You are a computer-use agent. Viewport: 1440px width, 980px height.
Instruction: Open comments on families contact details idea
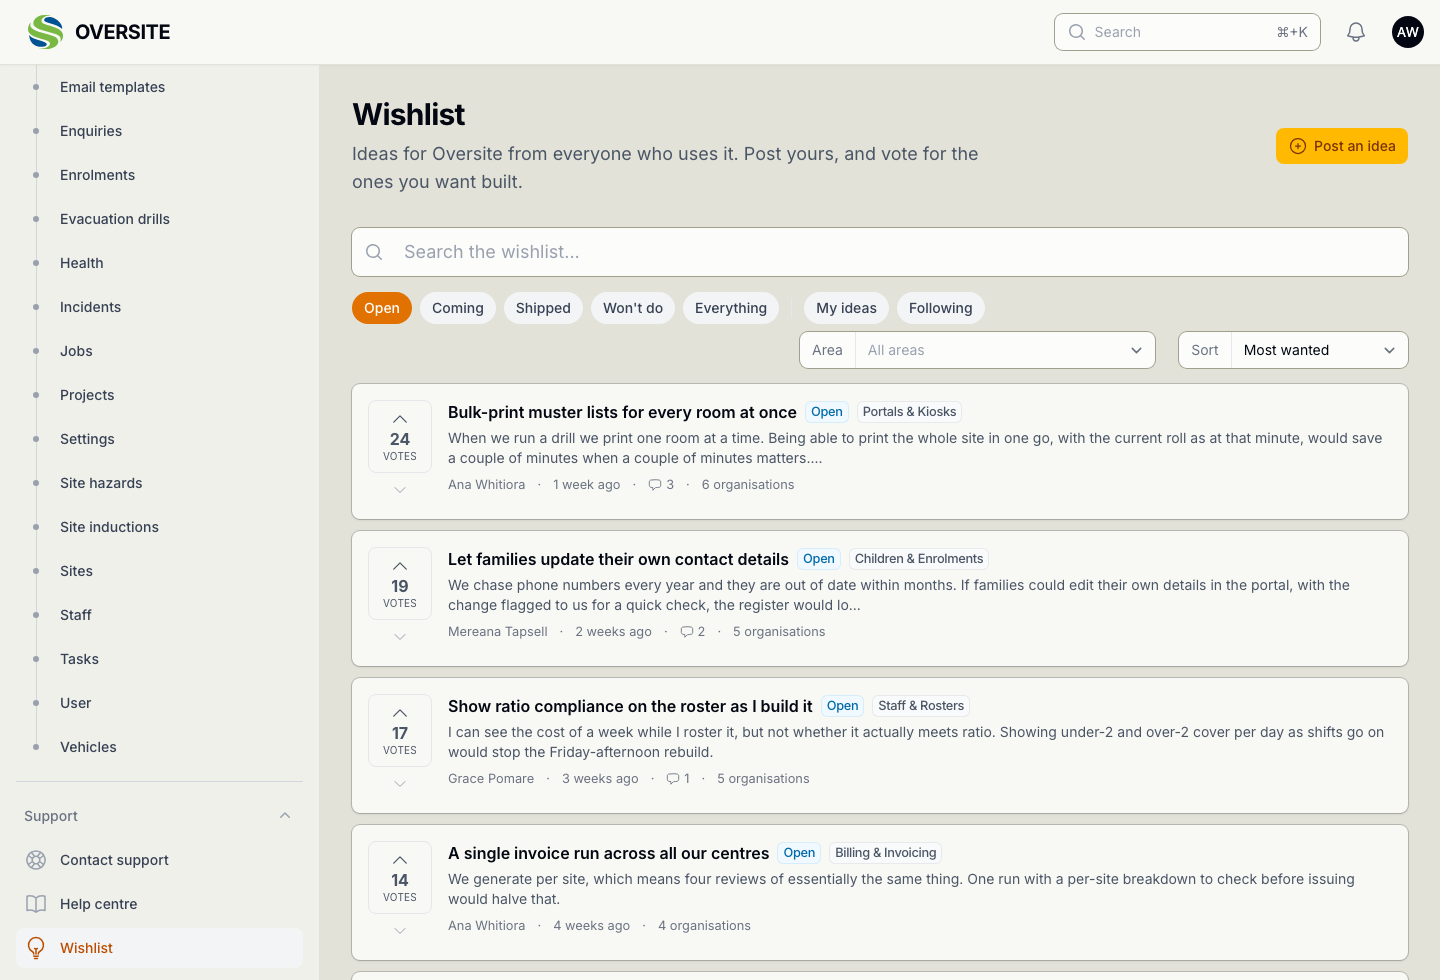(693, 632)
